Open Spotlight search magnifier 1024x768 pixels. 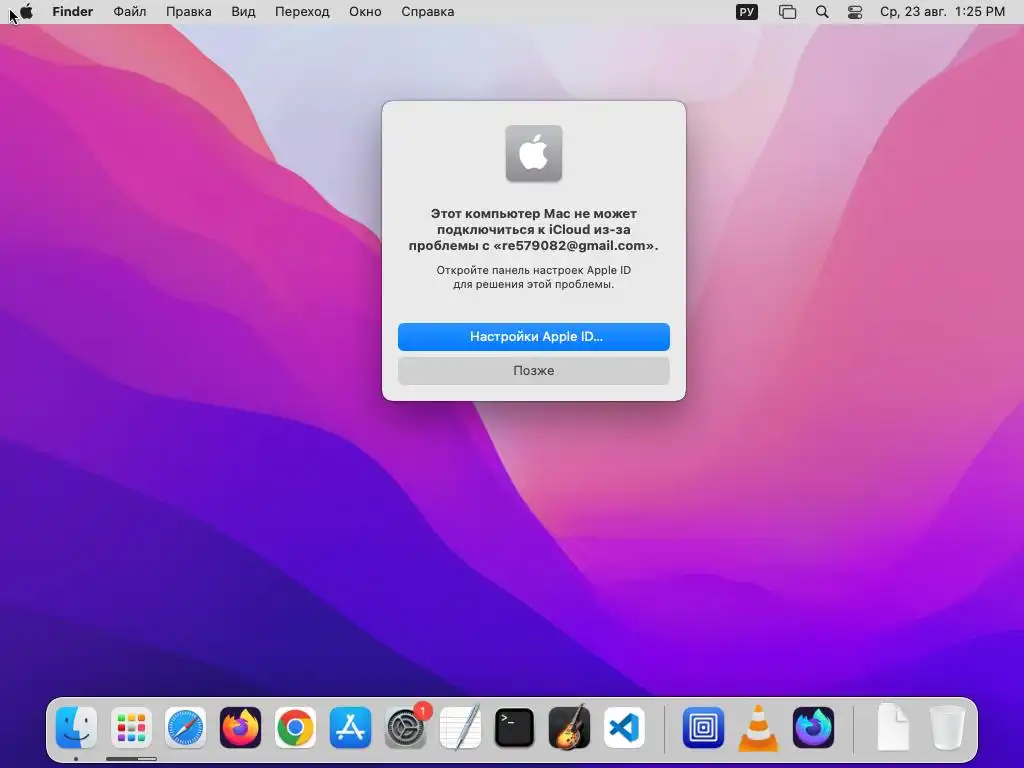click(x=822, y=12)
